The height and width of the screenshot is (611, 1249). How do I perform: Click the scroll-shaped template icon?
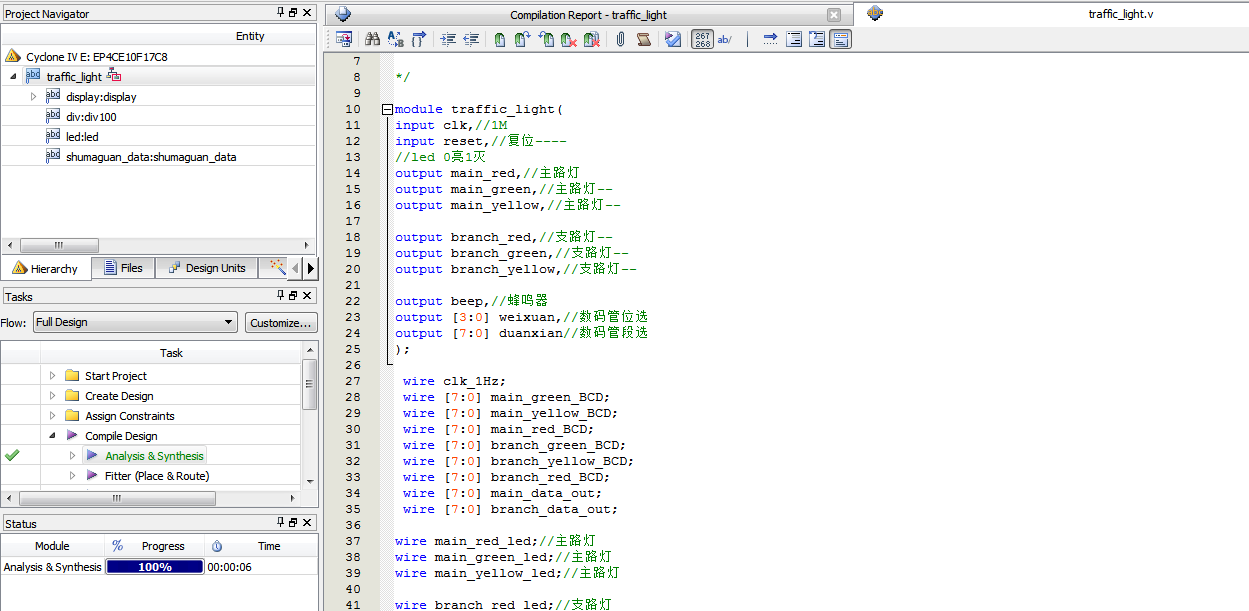644,40
